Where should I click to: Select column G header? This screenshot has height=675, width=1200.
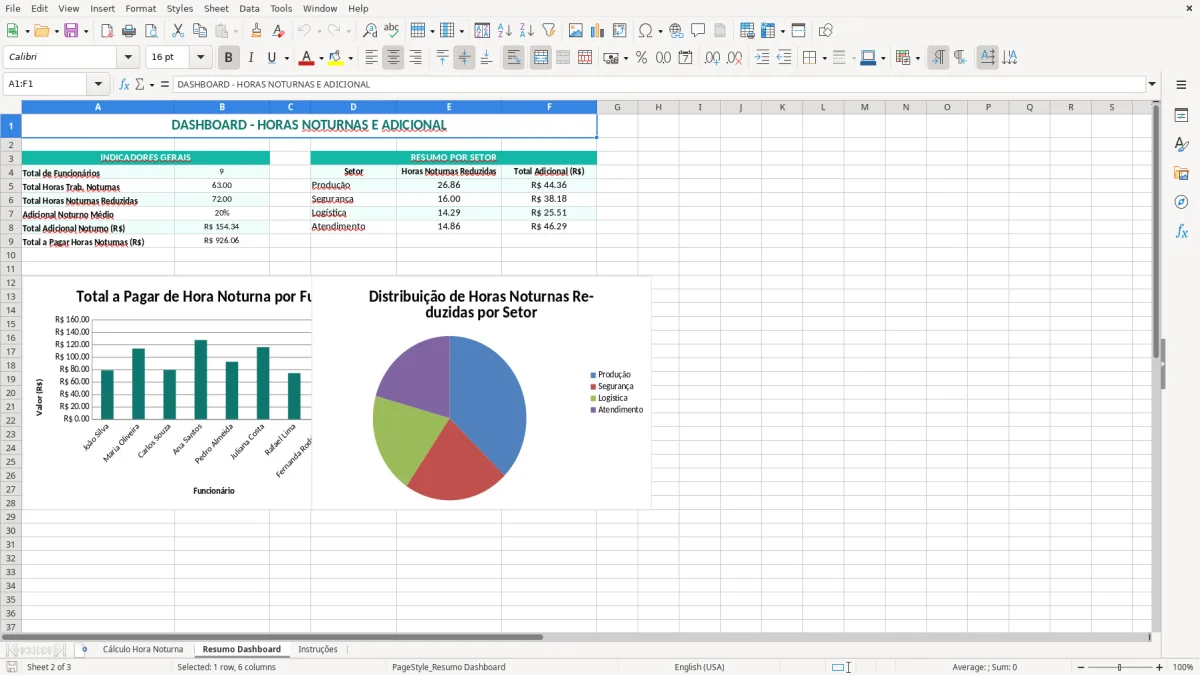point(617,107)
